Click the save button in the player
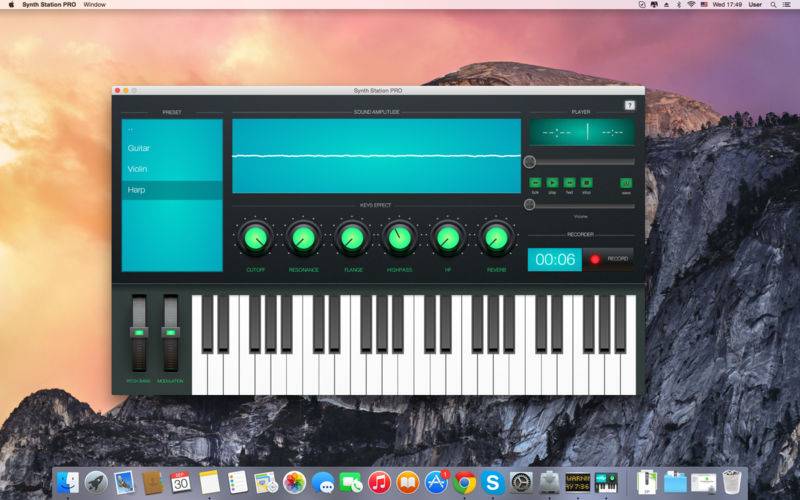The height and width of the screenshot is (500, 800). point(626,183)
